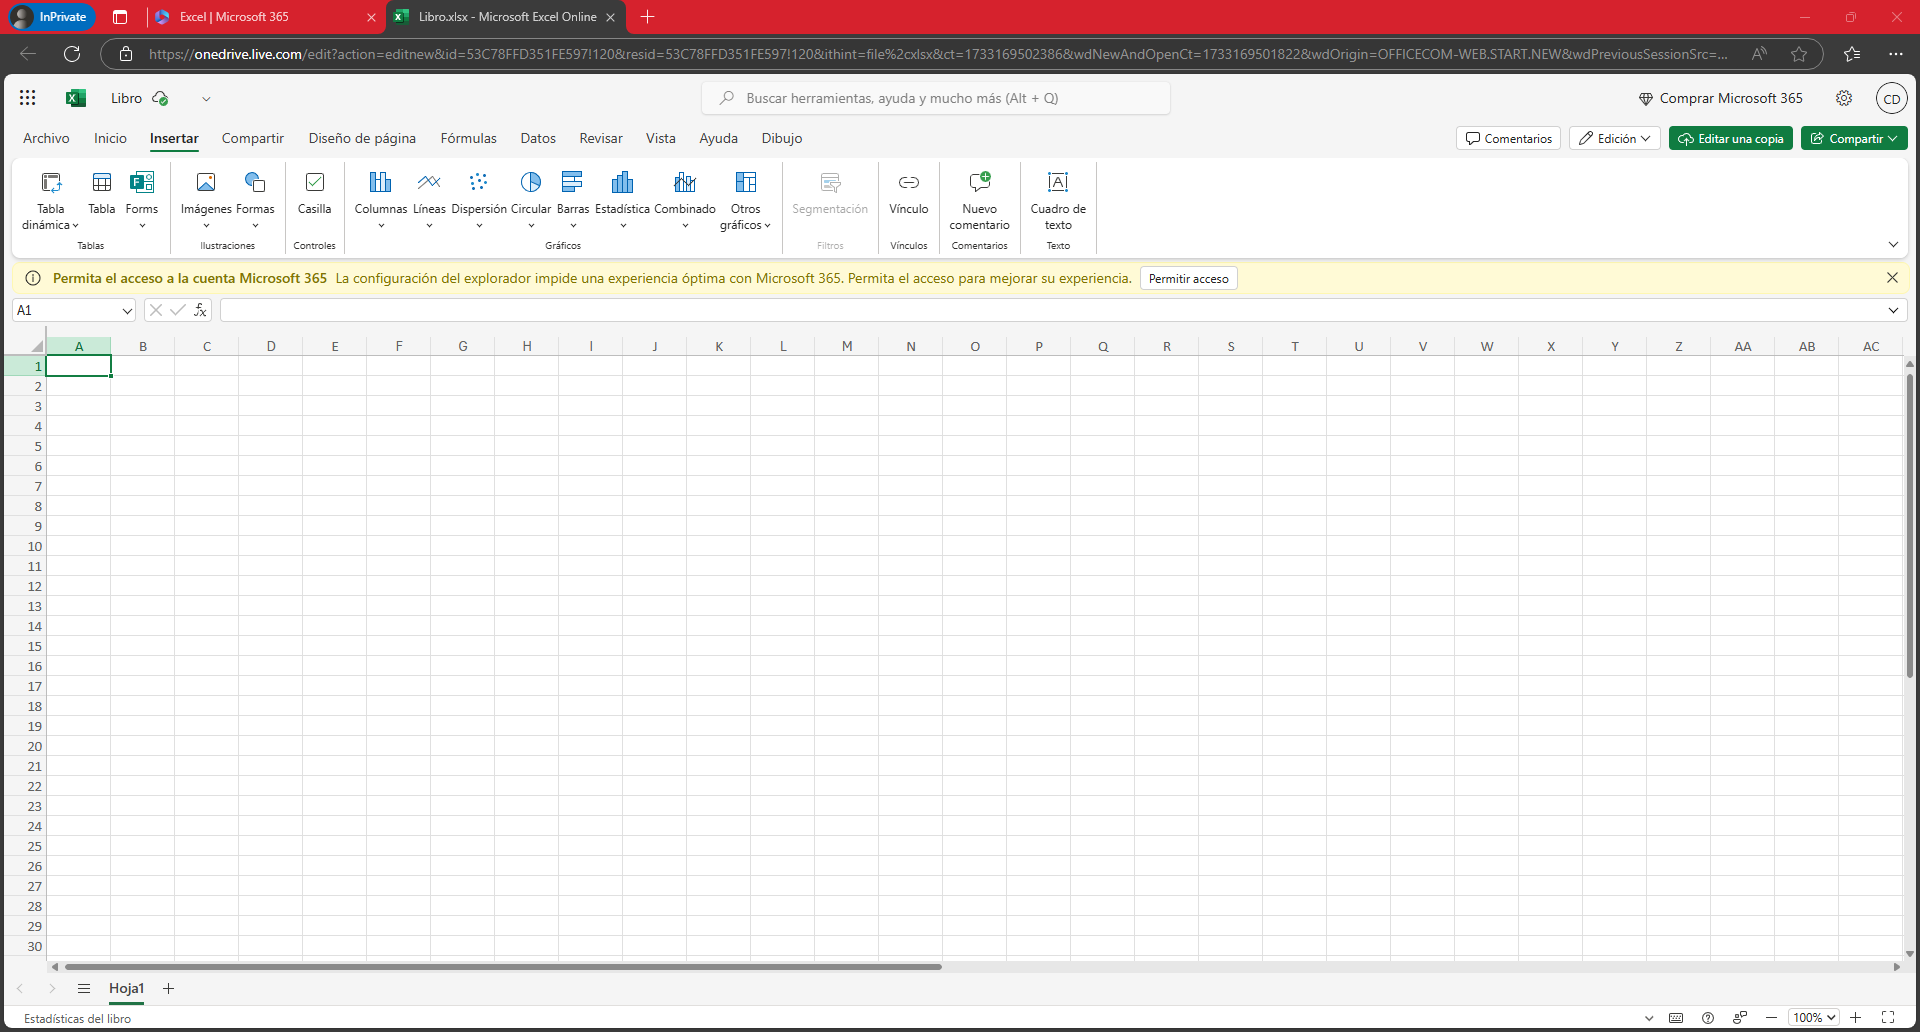Insert a Tabla dinámica pivot table
Screen dimensions: 1920x1032
coord(50,200)
